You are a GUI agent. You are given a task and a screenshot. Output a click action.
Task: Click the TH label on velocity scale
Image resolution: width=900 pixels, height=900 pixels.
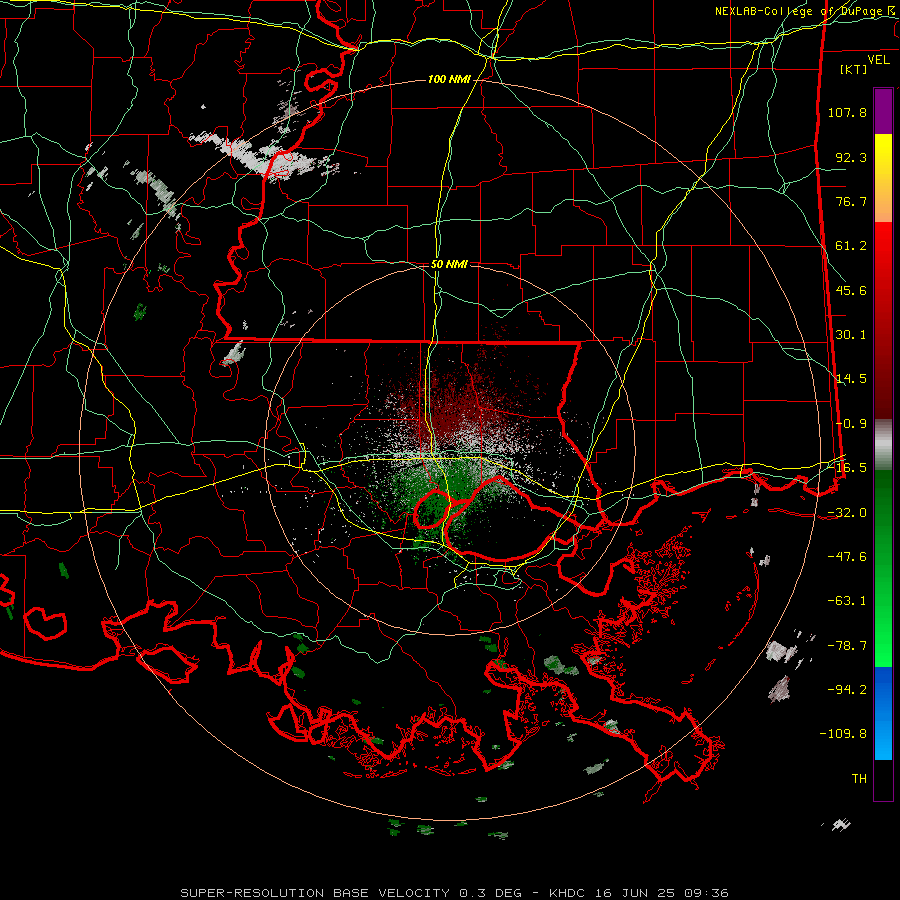pos(859,779)
